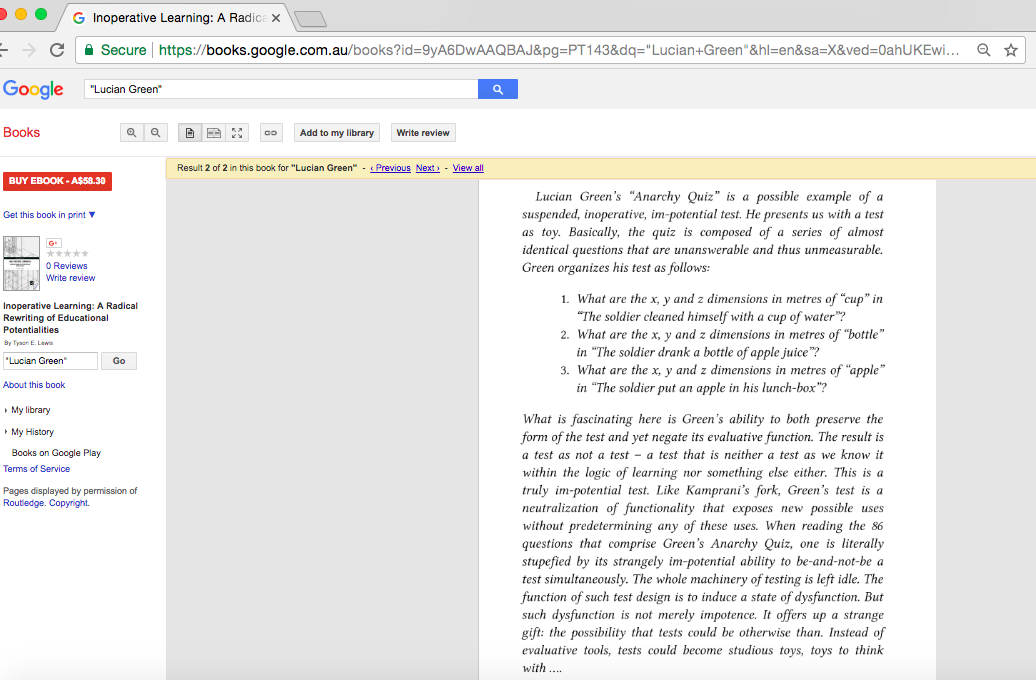The width and height of the screenshot is (1036, 680).
Task: Click the blue Google search button
Action: pyautogui.click(x=498, y=89)
